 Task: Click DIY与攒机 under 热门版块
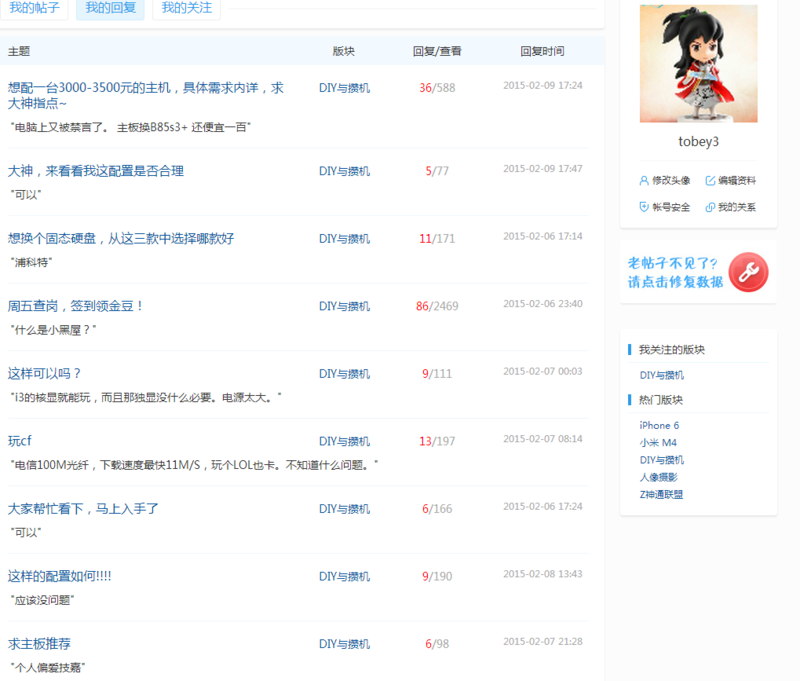coord(662,460)
